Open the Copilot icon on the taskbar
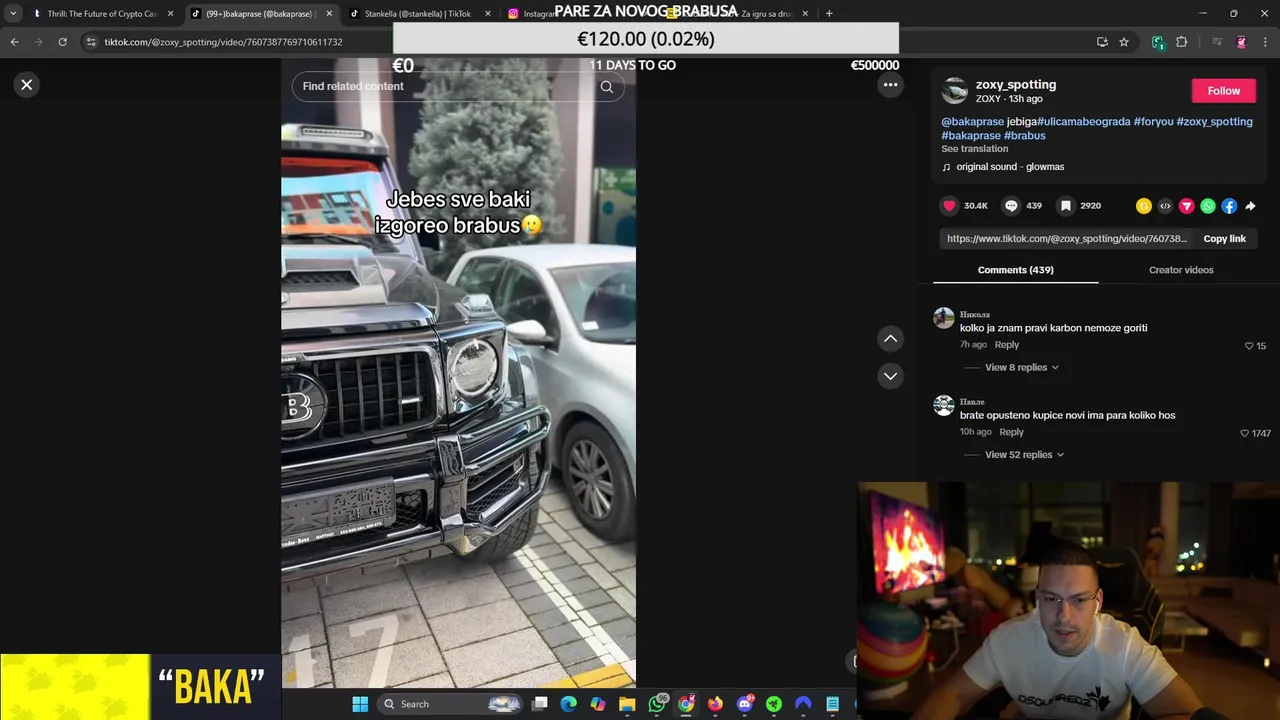 (598, 704)
